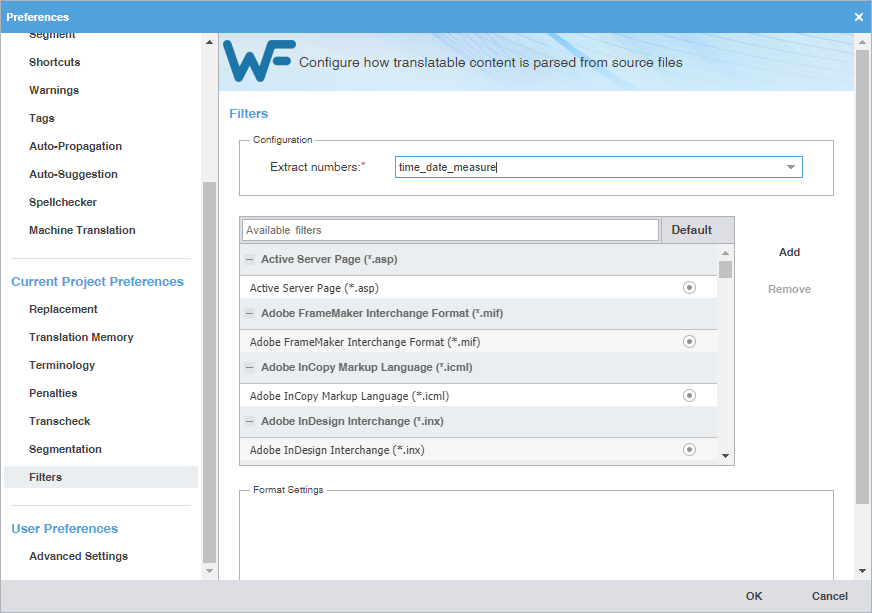Open the Extract numbers dropdown
This screenshot has width=872, height=613.
793,167
